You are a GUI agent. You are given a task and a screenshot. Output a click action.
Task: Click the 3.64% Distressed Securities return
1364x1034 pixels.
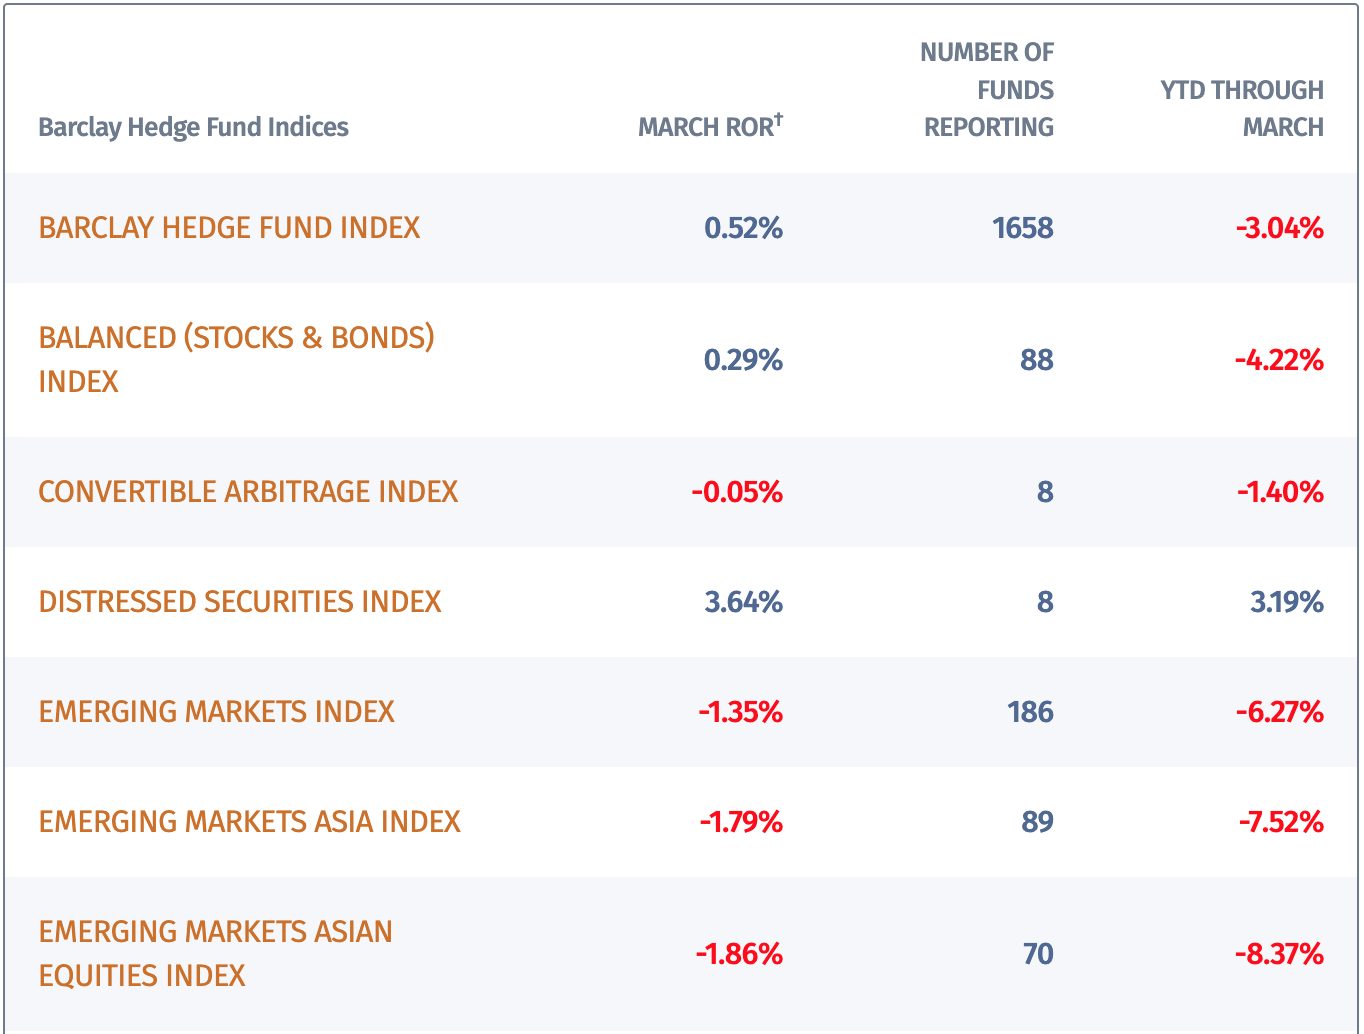pos(743,602)
